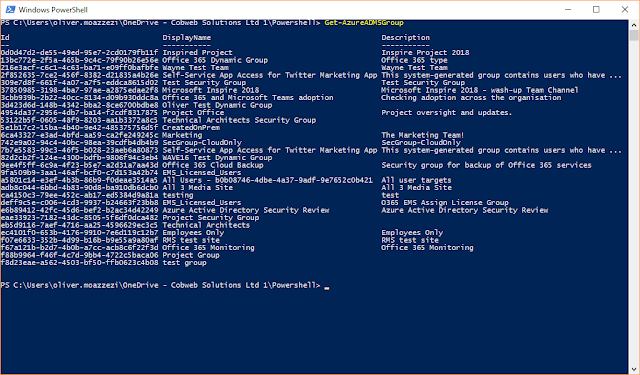The height and width of the screenshot is (375, 640).
Task: Click 'RMS test site' display name
Action: (x=191, y=240)
